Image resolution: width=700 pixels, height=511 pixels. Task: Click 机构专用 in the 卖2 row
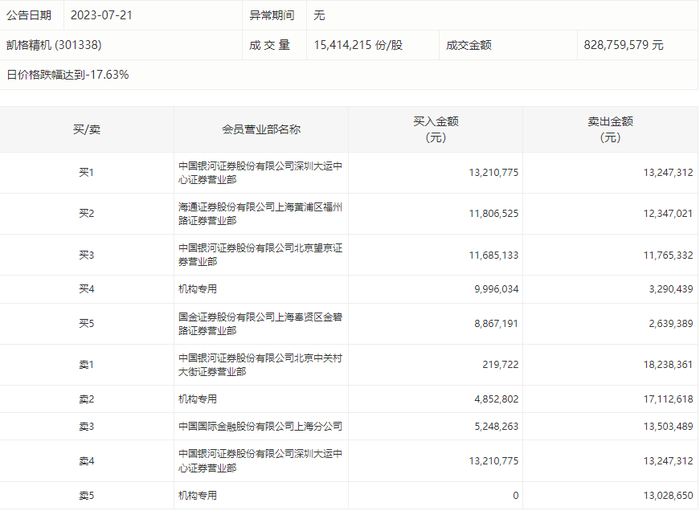(x=198, y=399)
